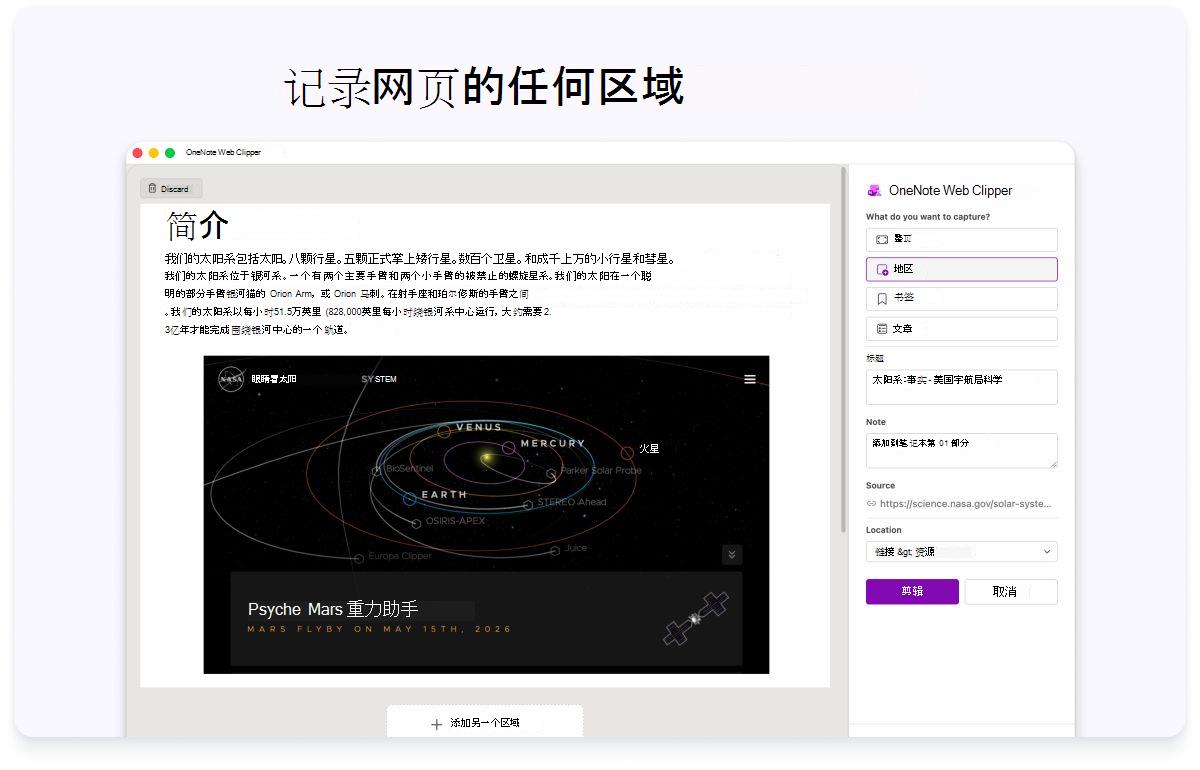Click the VENUS label in the orbit map
The width and height of the screenshot is (1200, 770).
(479, 427)
